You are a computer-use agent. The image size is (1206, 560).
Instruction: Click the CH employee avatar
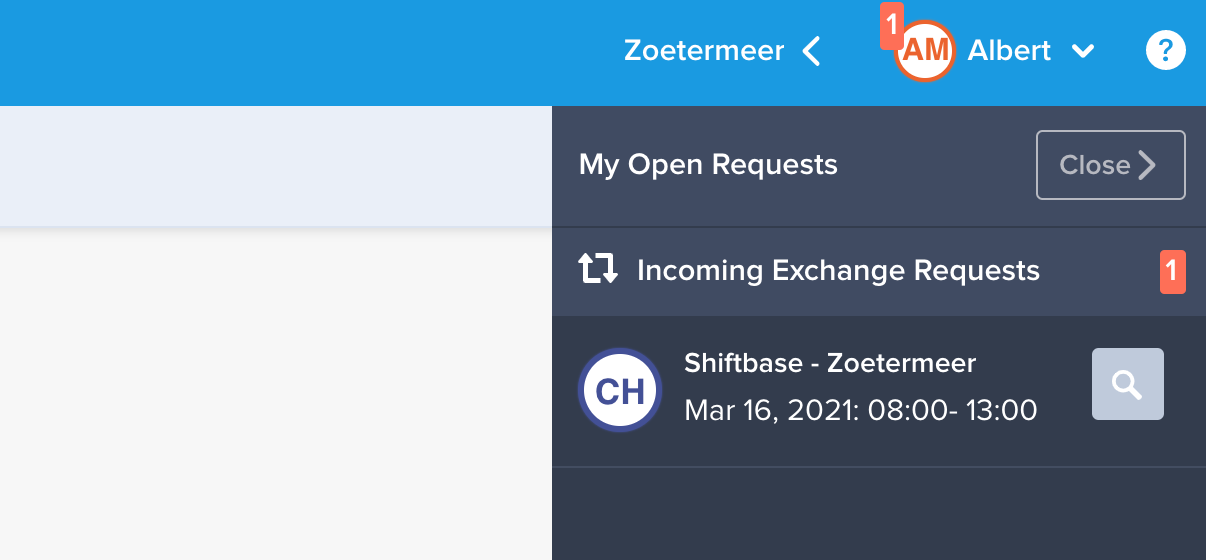click(620, 390)
